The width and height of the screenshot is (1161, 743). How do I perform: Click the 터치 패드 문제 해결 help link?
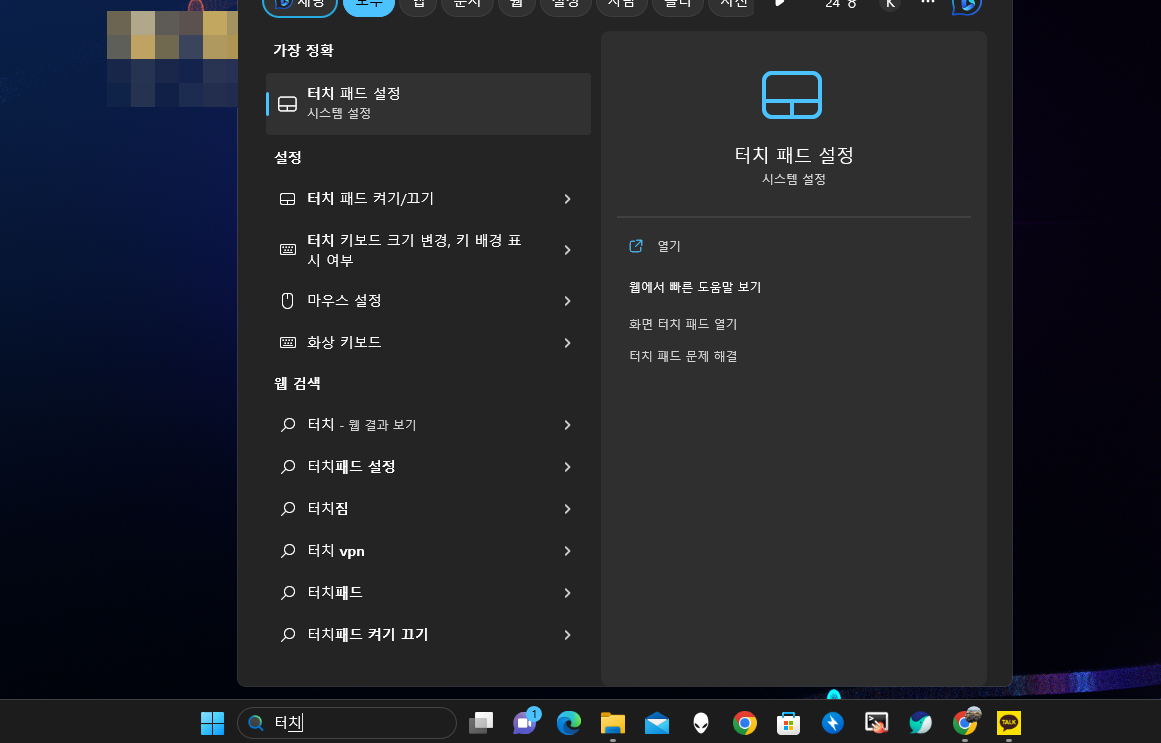coord(683,356)
